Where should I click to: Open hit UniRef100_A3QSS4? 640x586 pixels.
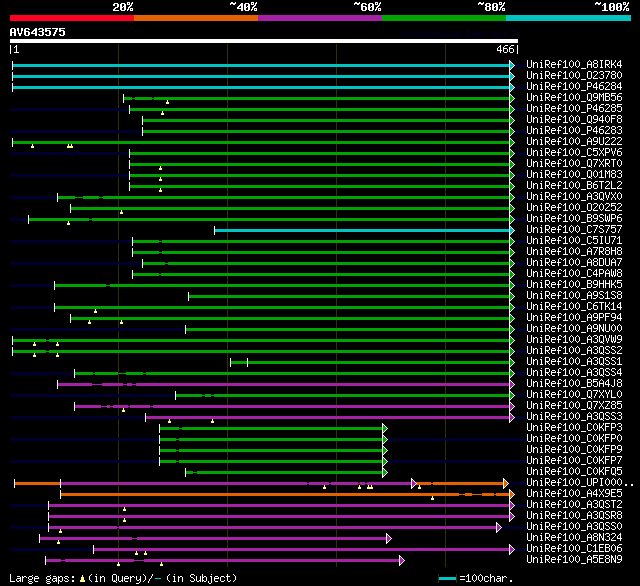[574, 373]
